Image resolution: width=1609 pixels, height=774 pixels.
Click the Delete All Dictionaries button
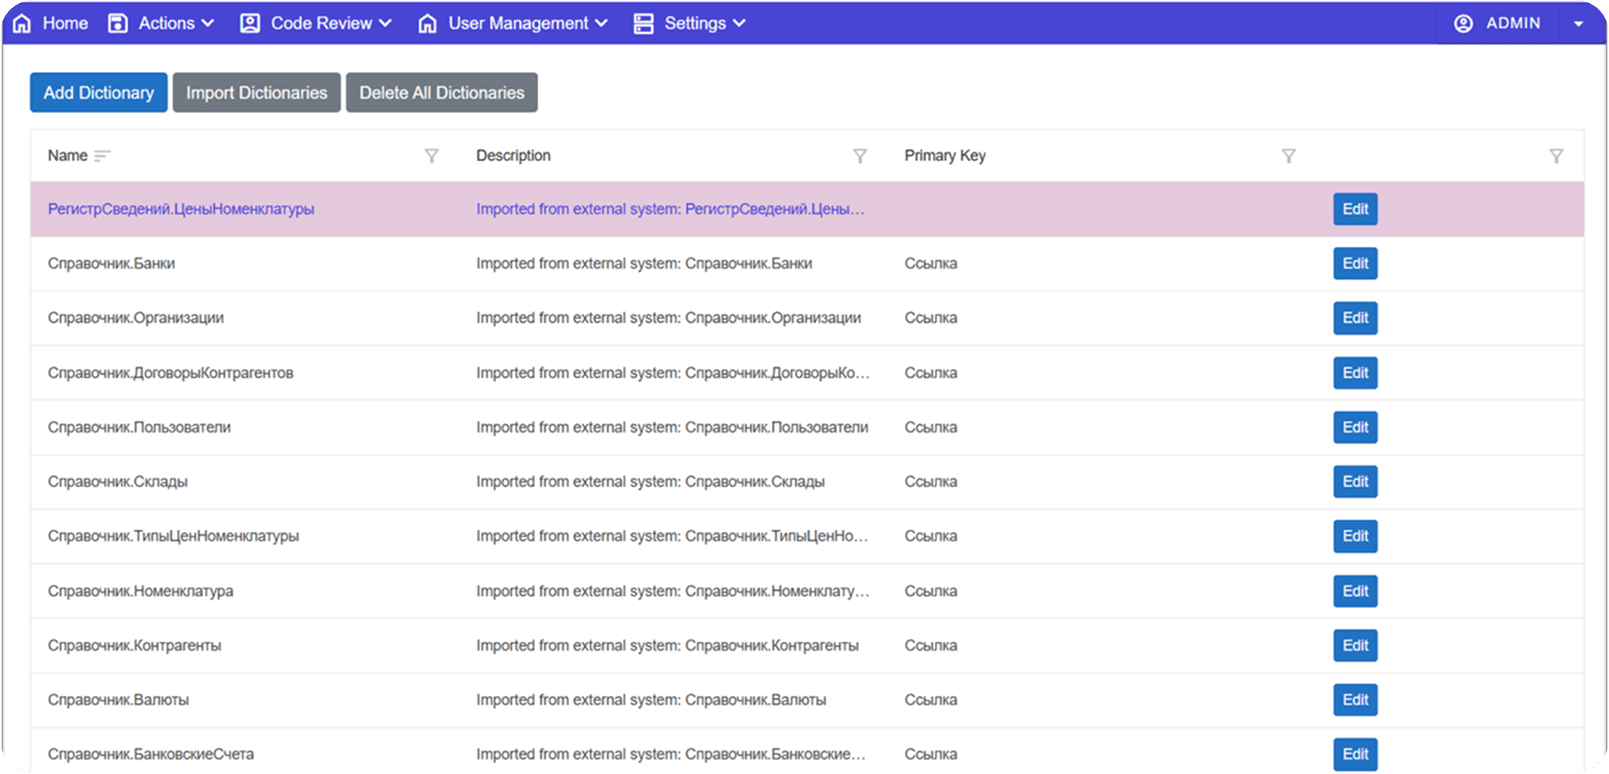point(441,92)
